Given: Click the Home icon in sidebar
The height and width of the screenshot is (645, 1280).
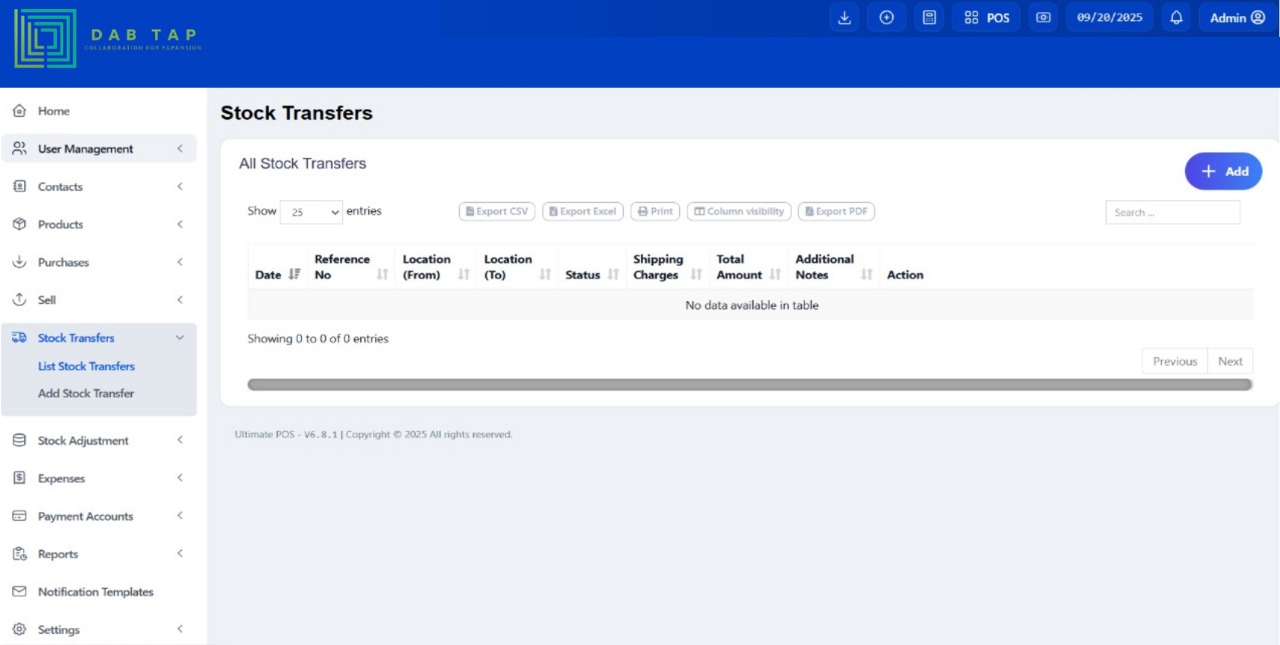Looking at the screenshot, I should click(19, 111).
